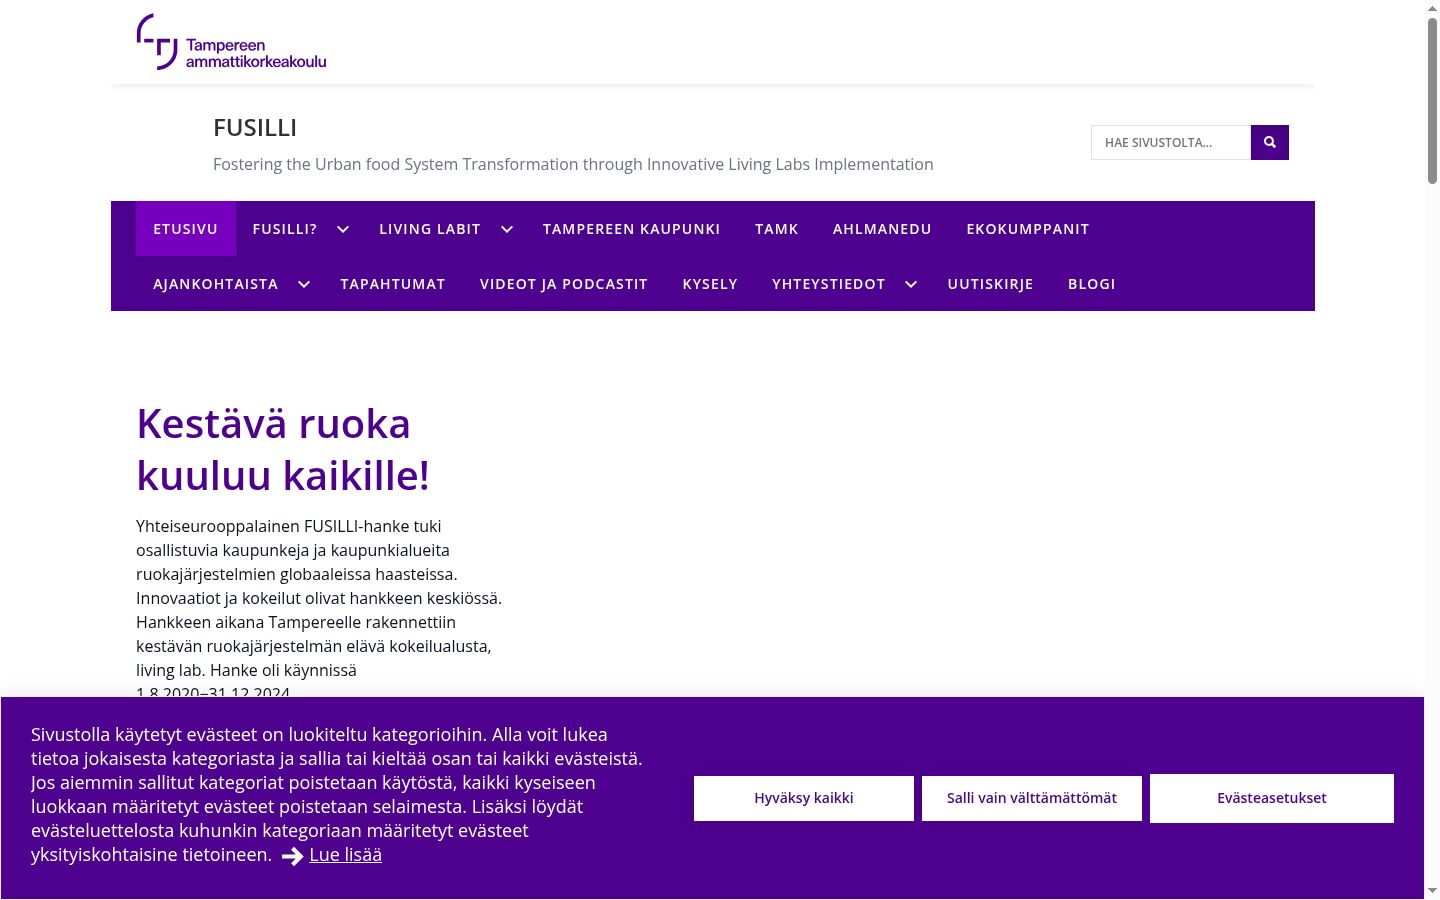Viewport: 1440px width, 900px height.
Task: Click the arrow icon before Lue lisää
Action: pyautogui.click(x=292, y=856)
